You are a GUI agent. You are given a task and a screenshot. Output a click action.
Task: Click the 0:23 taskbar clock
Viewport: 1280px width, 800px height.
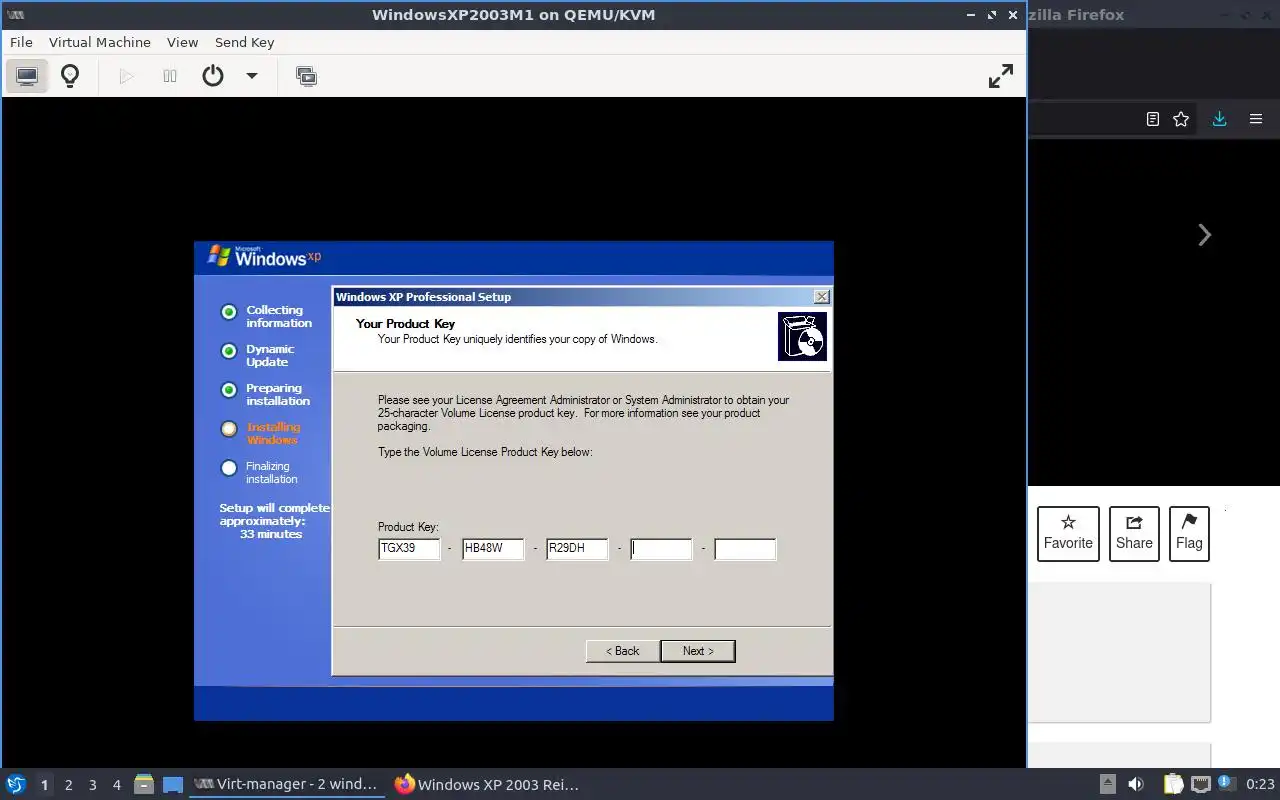[1260, 784]
